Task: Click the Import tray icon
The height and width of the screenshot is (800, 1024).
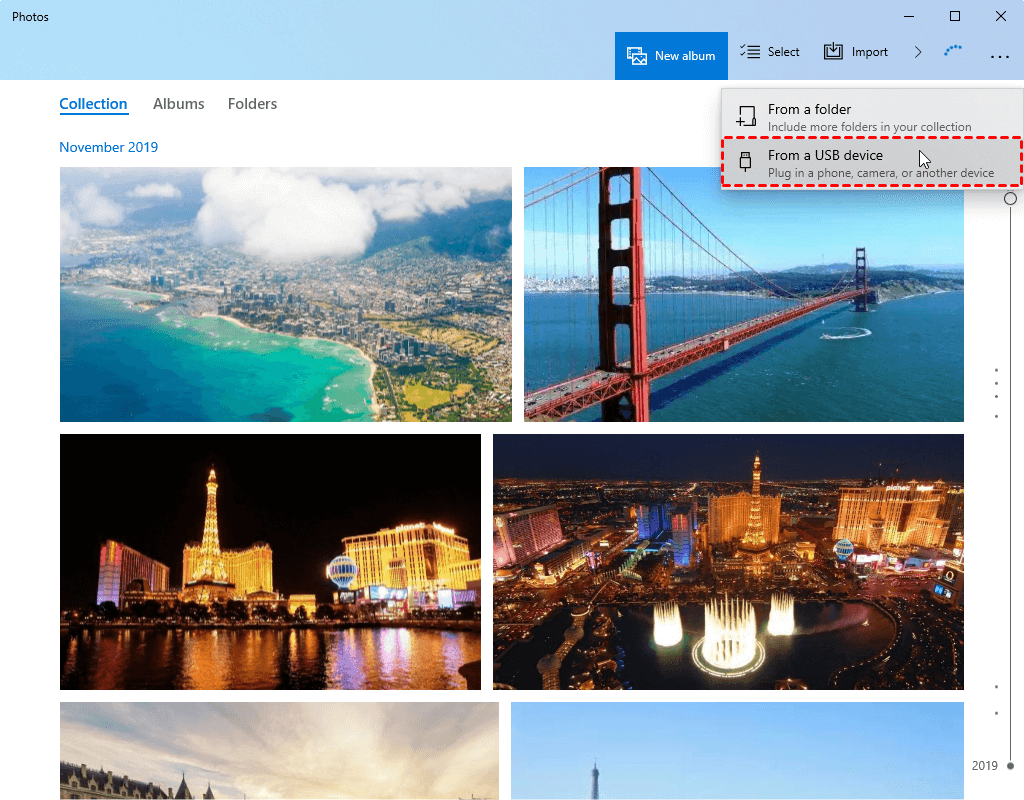Action: click(833, 51)
